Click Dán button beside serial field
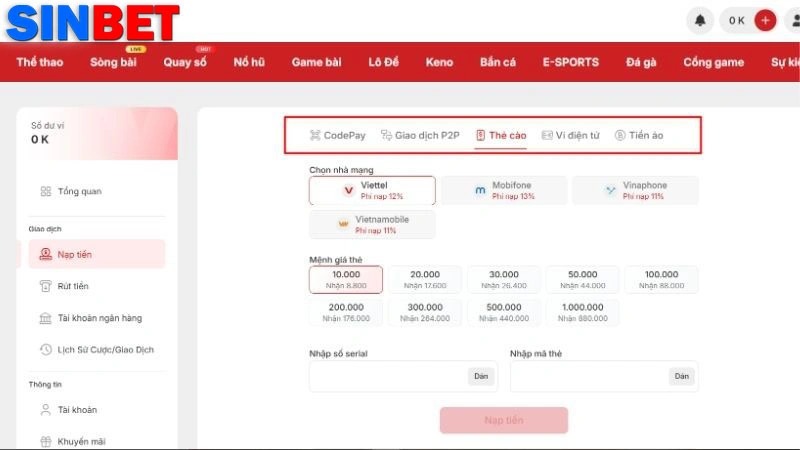800x450 pixels. pyautogui.click(x=481, y=376)
